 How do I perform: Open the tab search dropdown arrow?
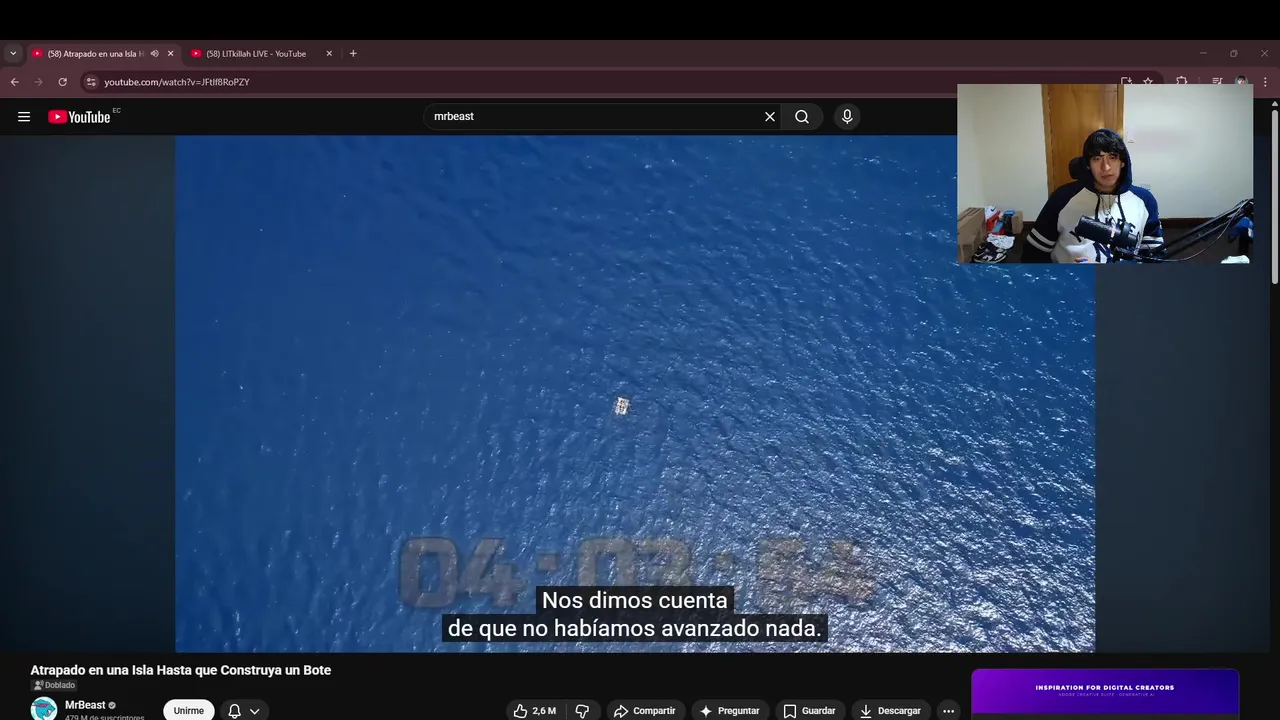click(x=13, y=54)
